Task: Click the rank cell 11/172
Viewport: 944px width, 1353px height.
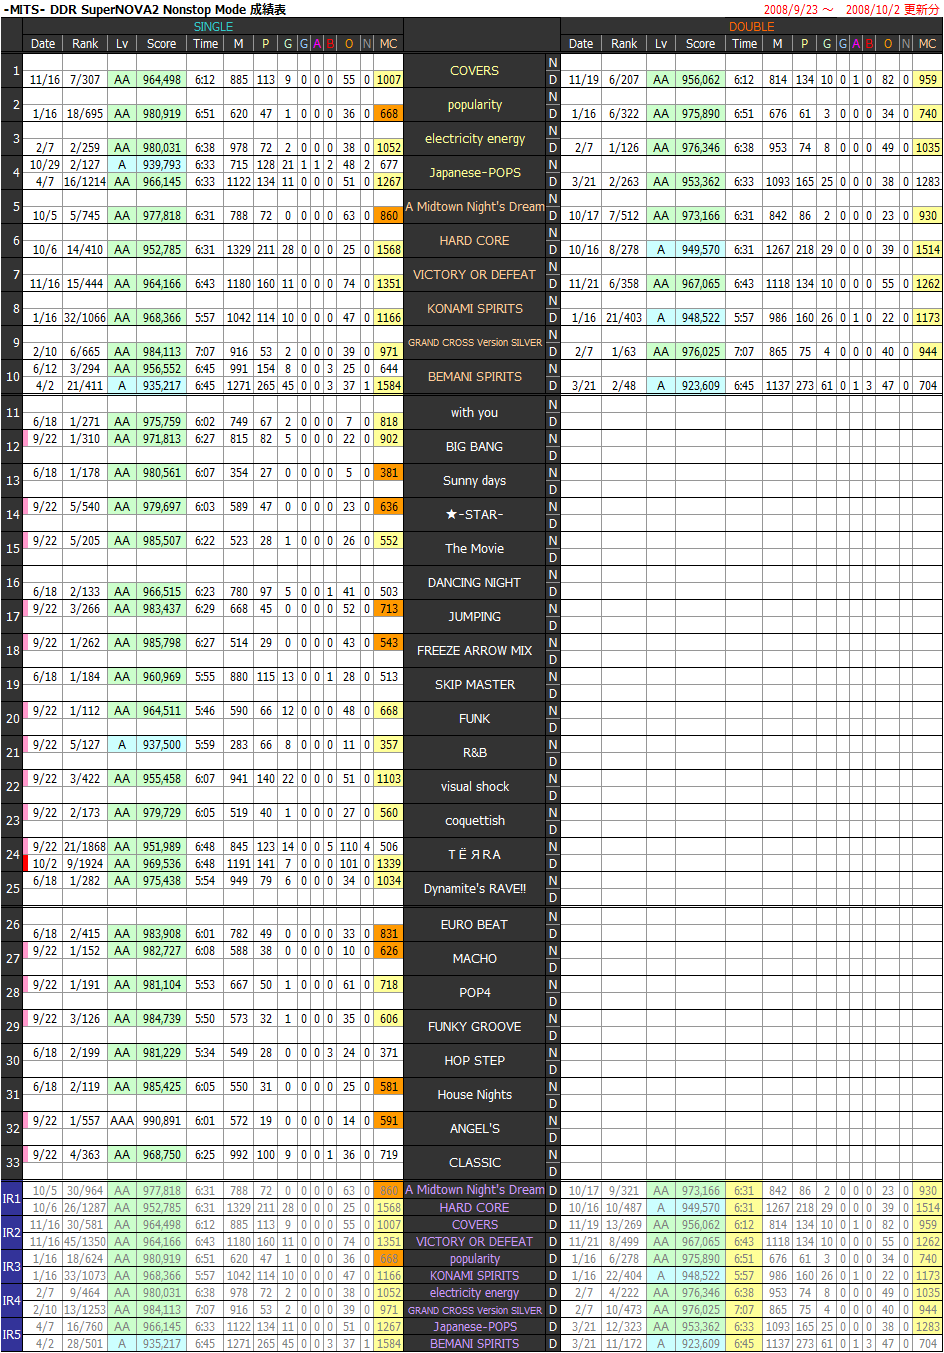Action: (x=624, y=1344)
